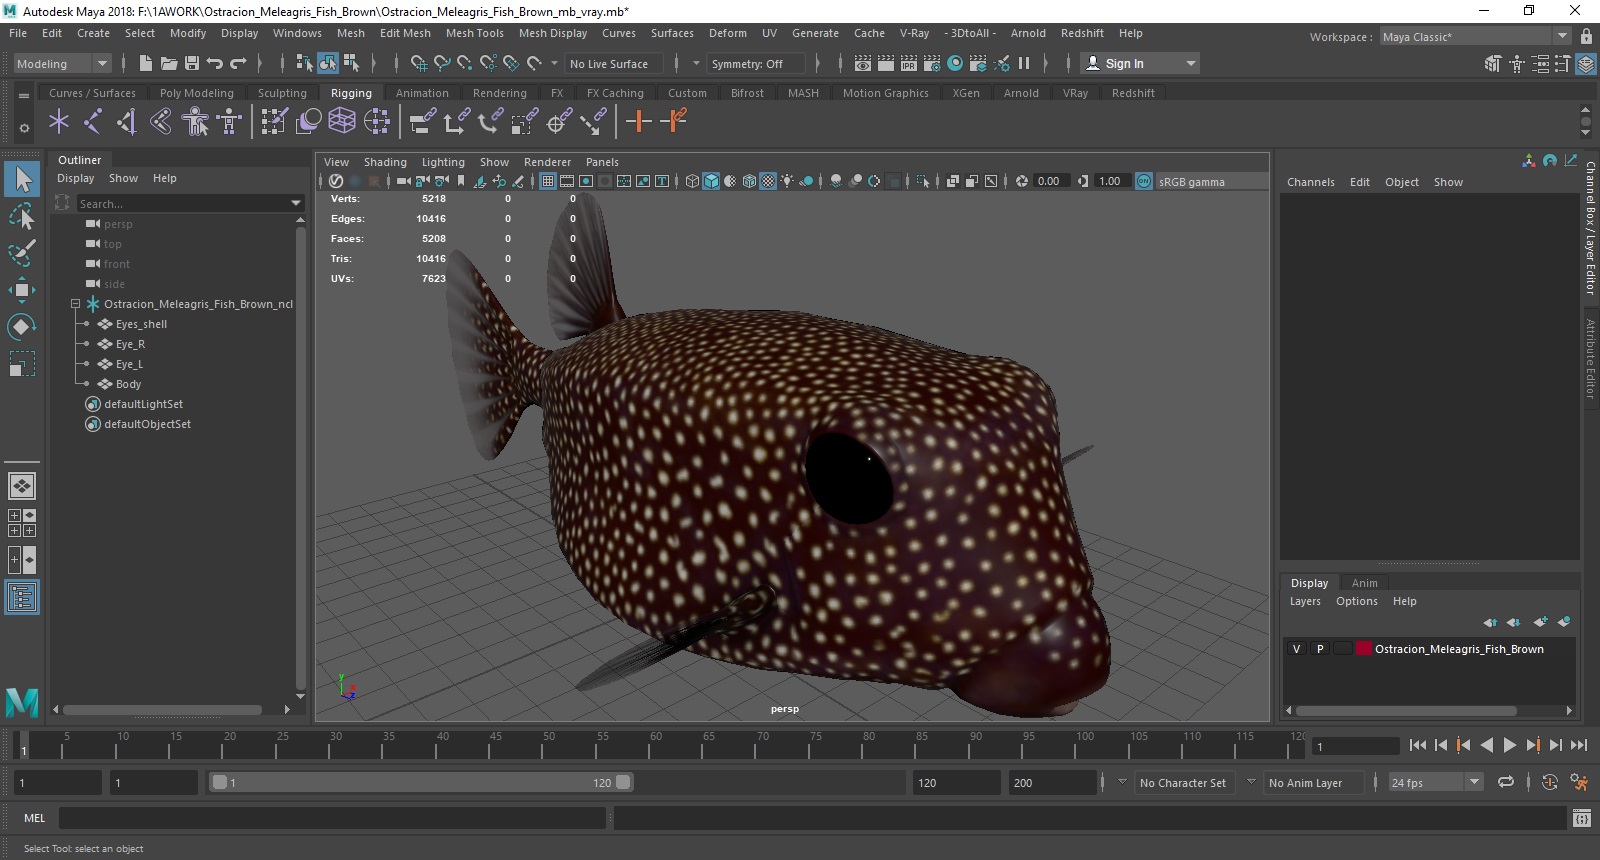This screenshot has height=860, width=1600.
Task: Select the Select Tool arrow in toolbox
Action: click(22, 179)
